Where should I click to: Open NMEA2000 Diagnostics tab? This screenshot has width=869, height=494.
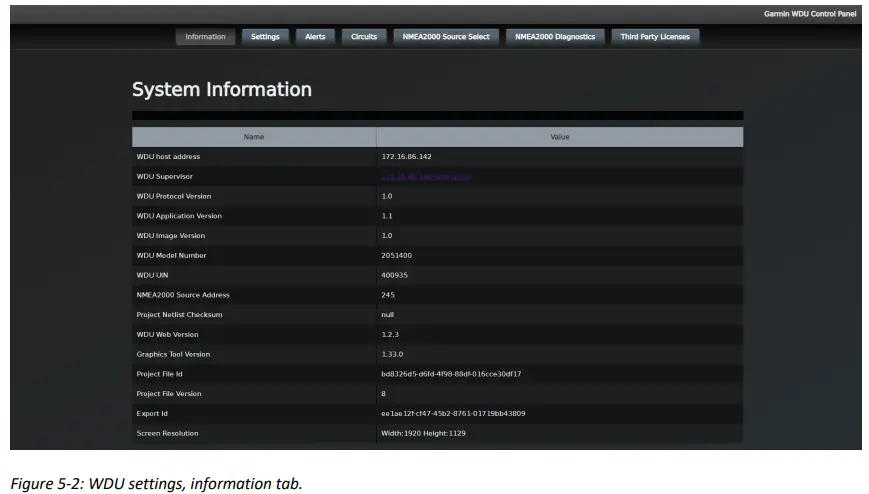tap(555, 37)
